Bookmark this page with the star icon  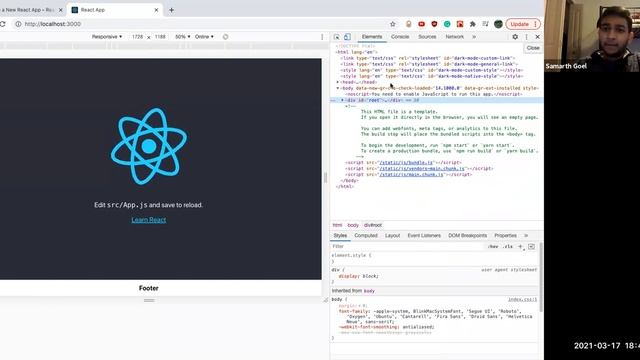click(393, 24)
